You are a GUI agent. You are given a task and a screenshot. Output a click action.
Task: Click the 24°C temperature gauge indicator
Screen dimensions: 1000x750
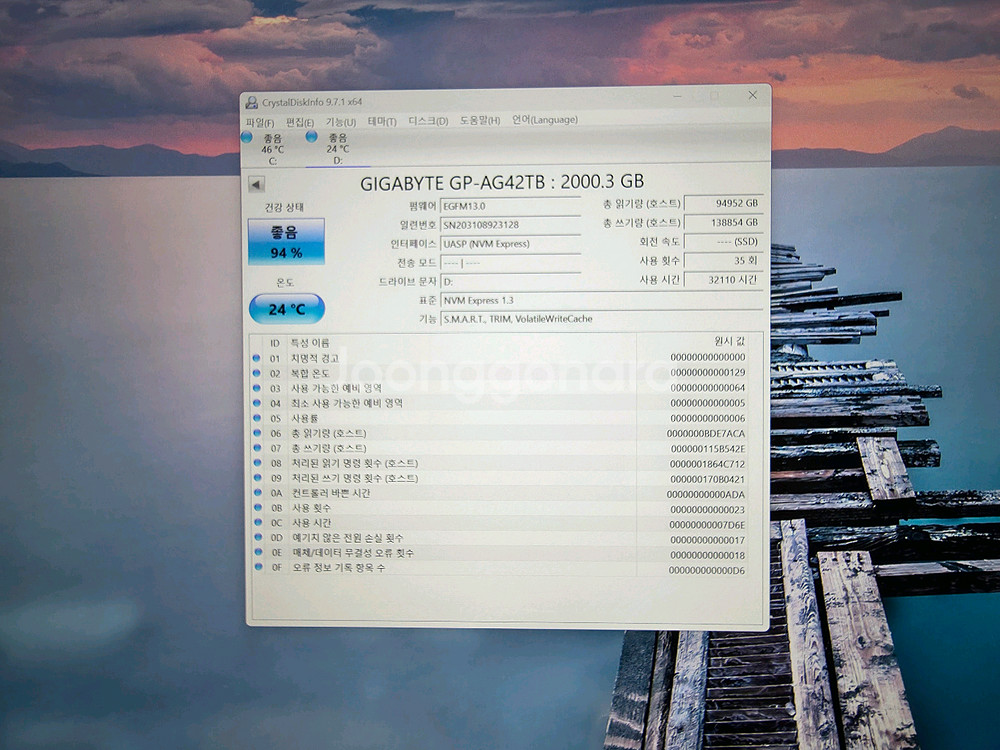coord(287,309)
